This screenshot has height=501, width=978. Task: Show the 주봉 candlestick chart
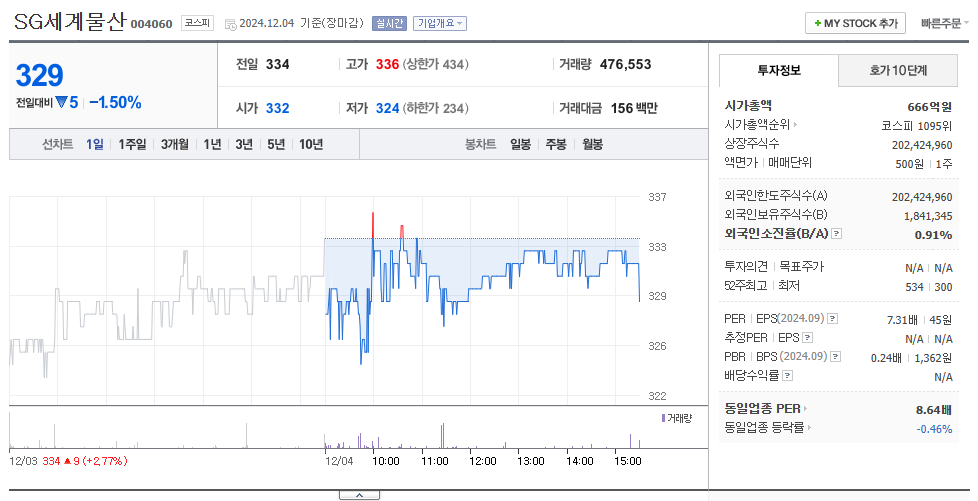556,144
